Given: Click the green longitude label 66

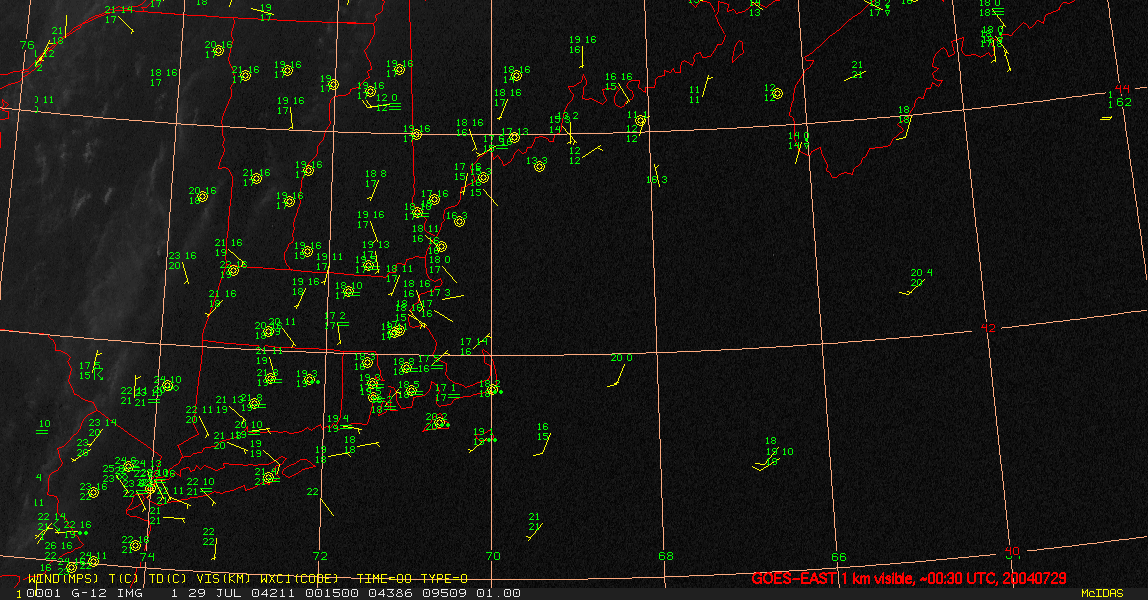Looking at the screenshot, I should coord(839,557).
